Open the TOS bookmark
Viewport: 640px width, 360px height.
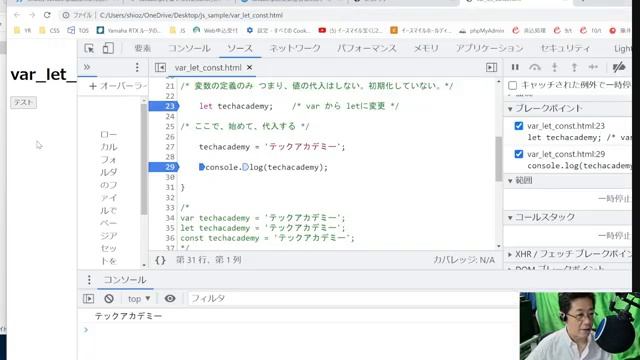point(78,31)
